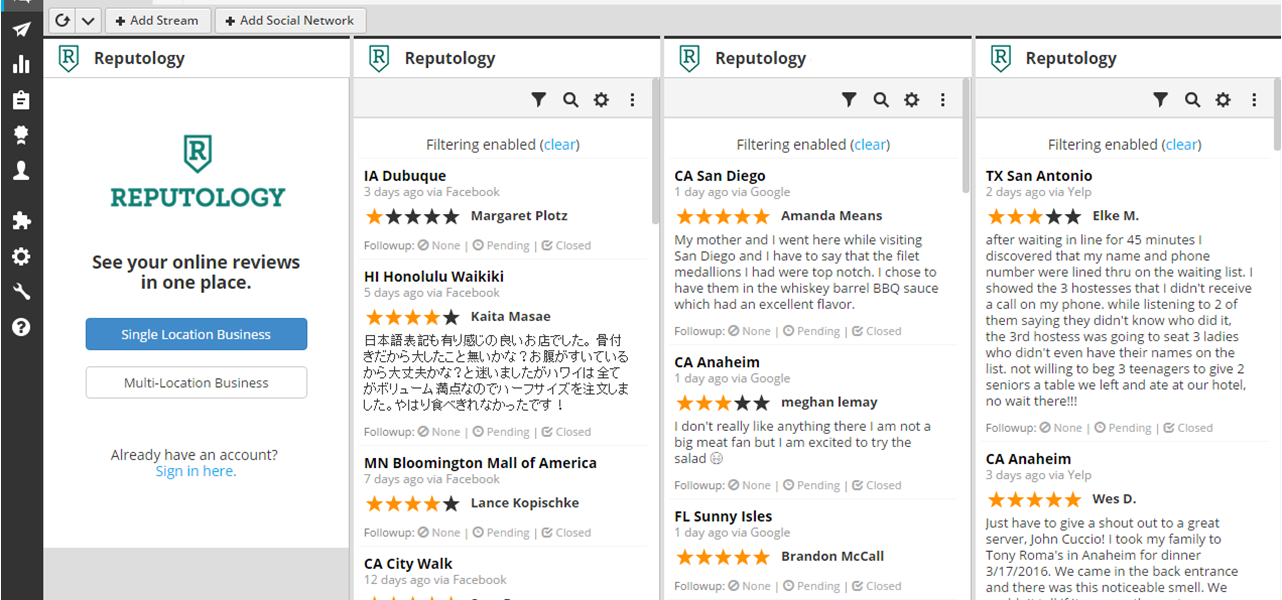Viewport: 1282px width, 600px height.
Task: Open Tools wrench icon in sidebar
Action: pos(21,292)
